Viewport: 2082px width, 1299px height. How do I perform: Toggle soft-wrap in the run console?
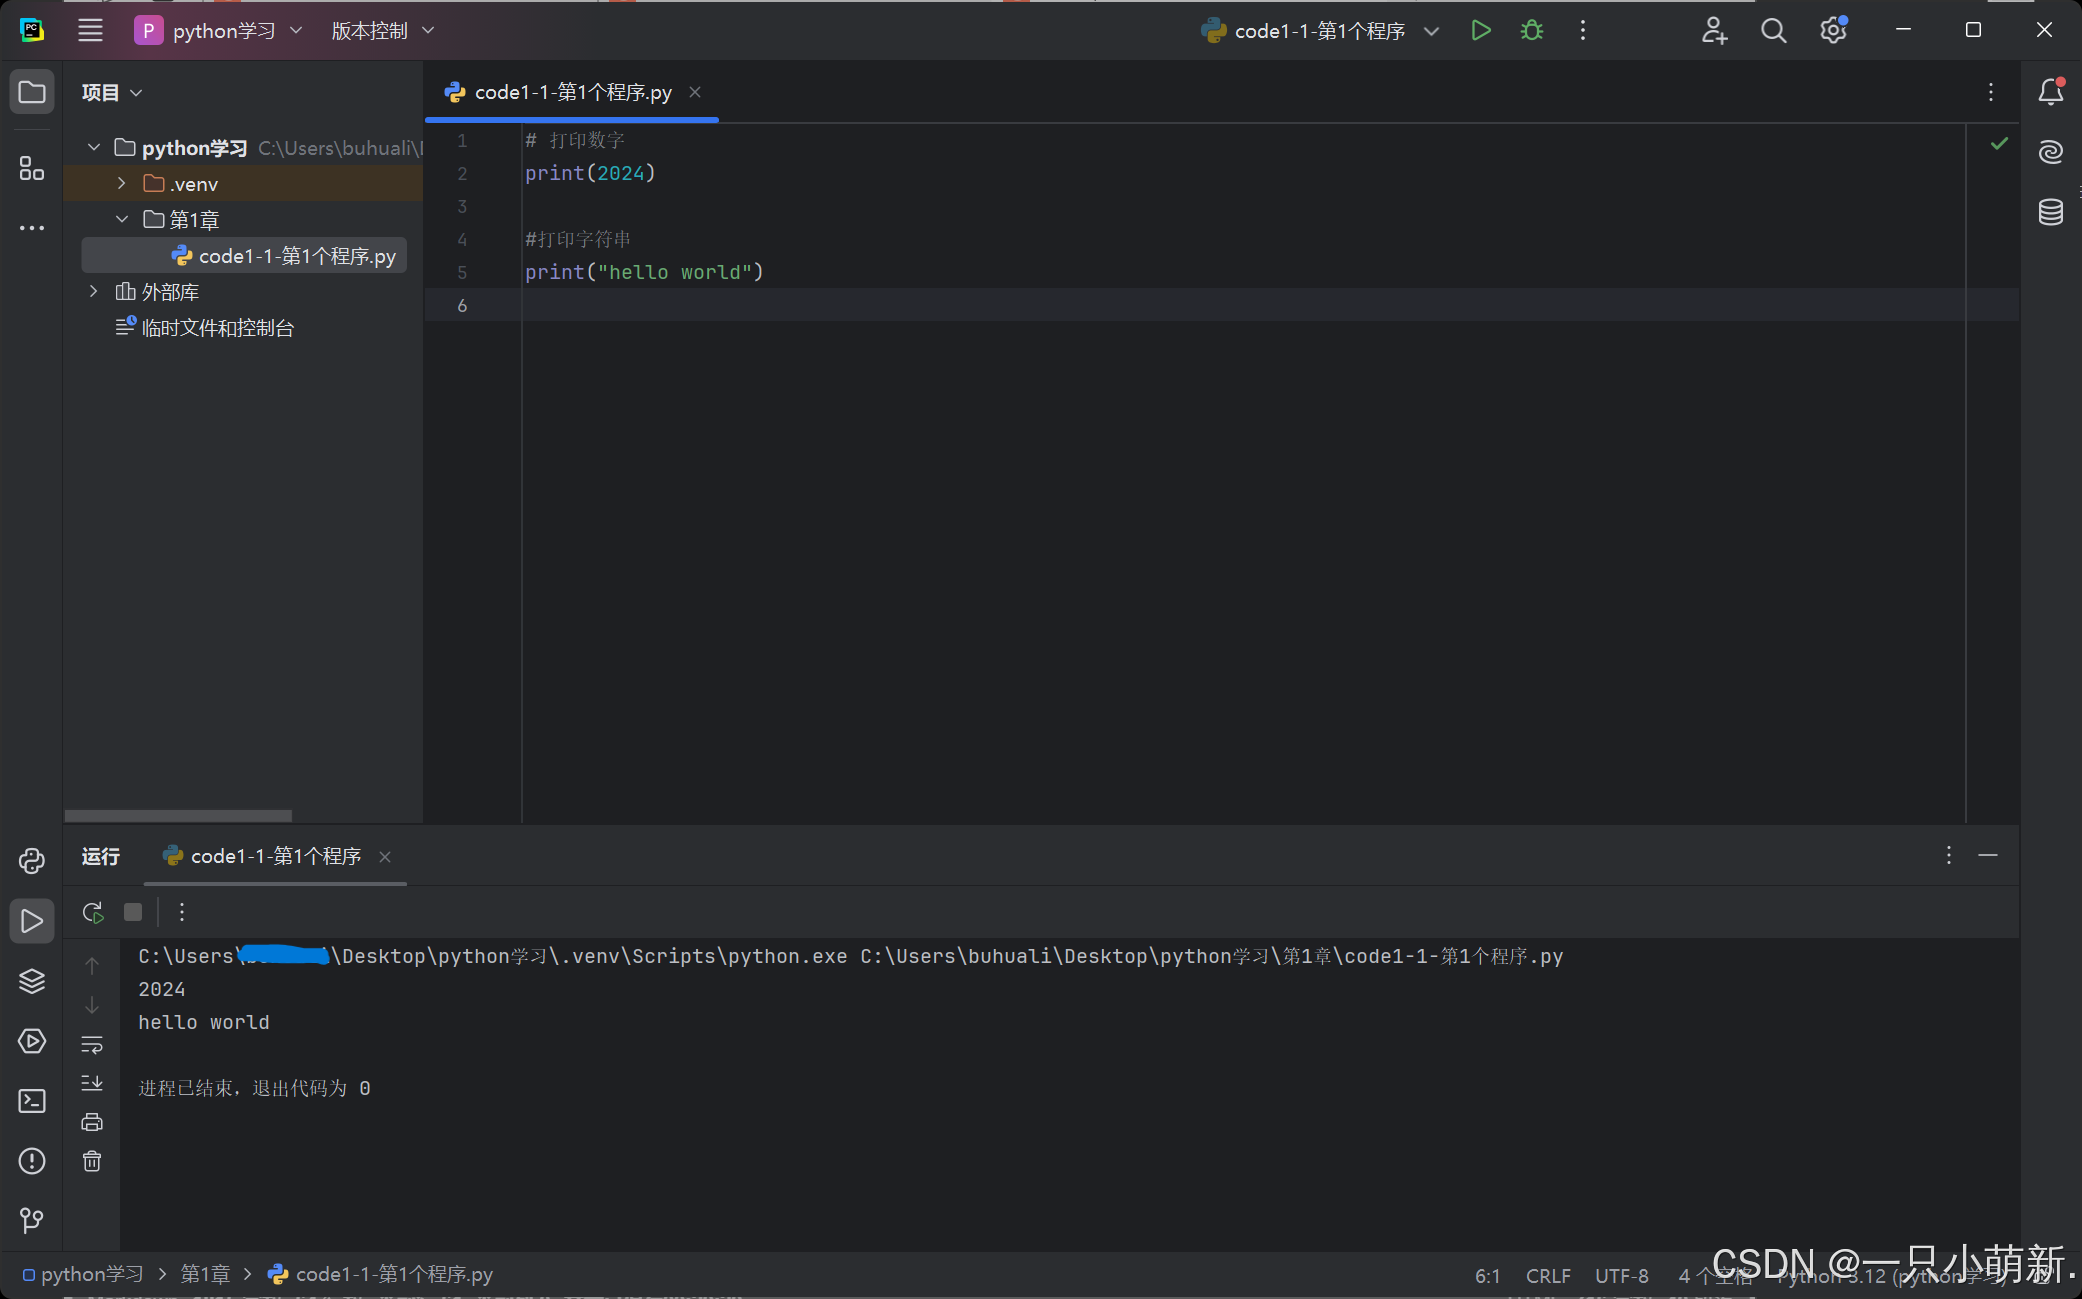pos(92,1045)
